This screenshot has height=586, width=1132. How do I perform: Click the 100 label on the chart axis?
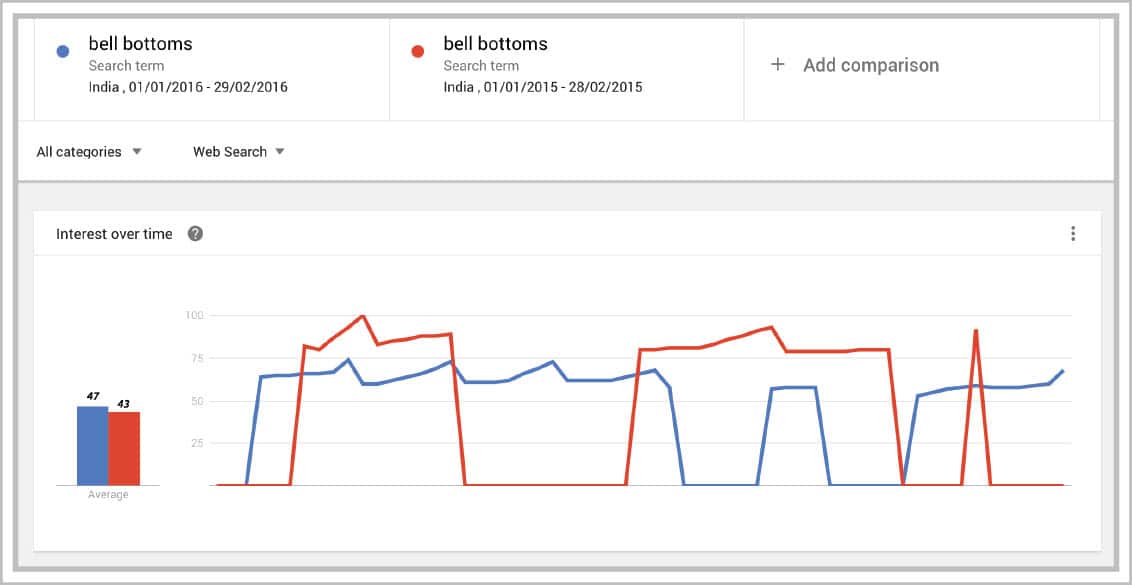click(x=193, y=316)
